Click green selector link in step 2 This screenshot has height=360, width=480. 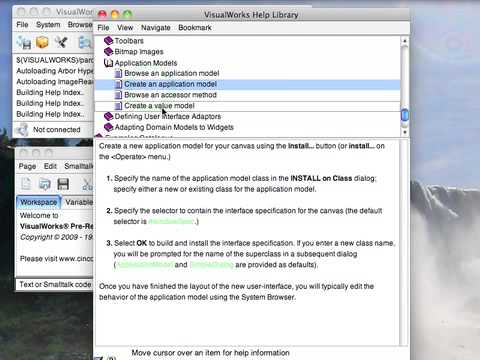[x=171, y=222]
